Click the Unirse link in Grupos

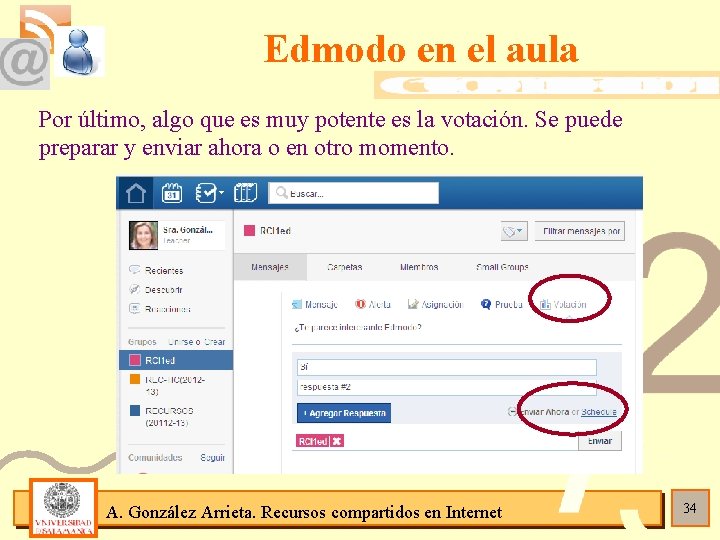coord(180,342)
